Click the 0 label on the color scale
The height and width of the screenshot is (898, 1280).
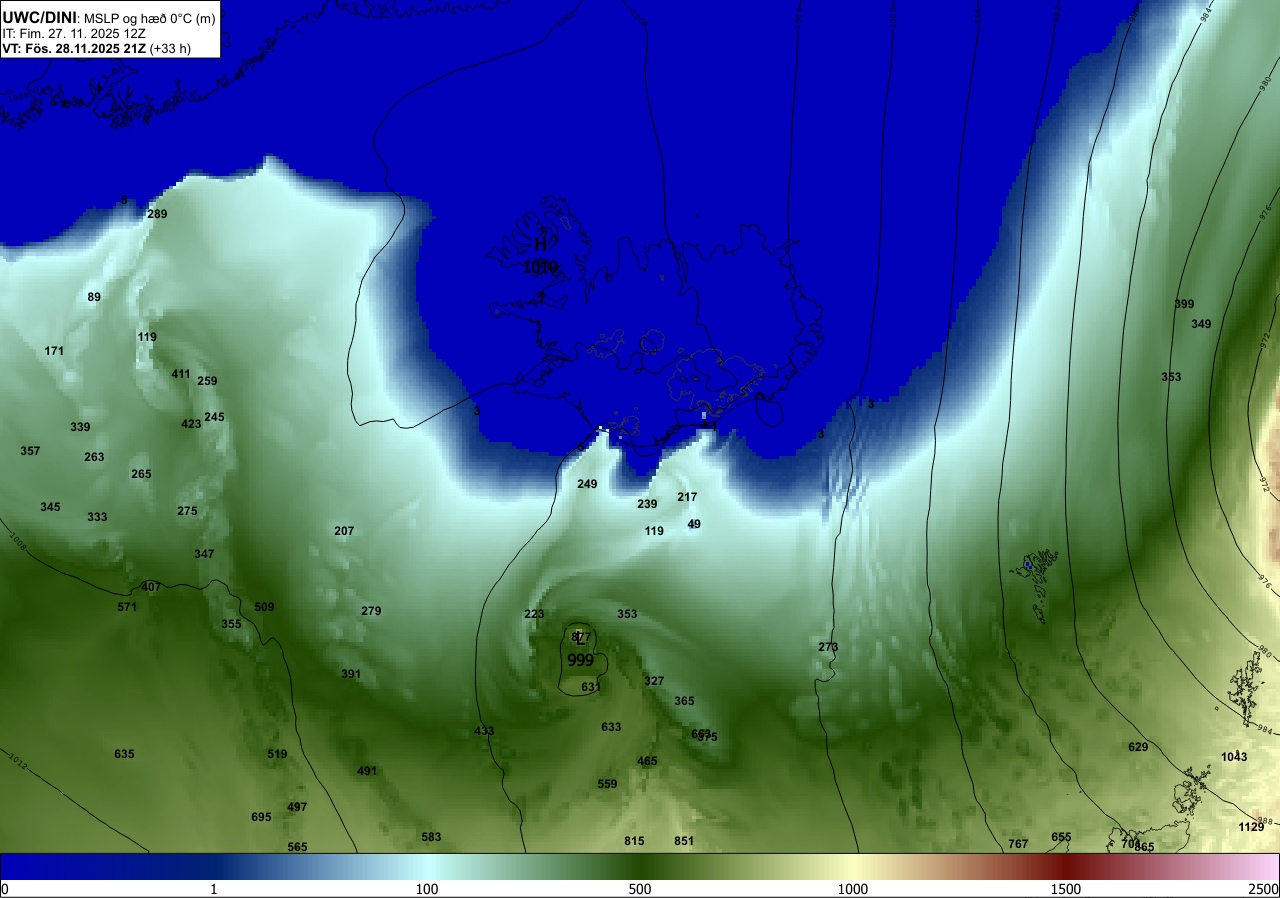click(5, 889)
